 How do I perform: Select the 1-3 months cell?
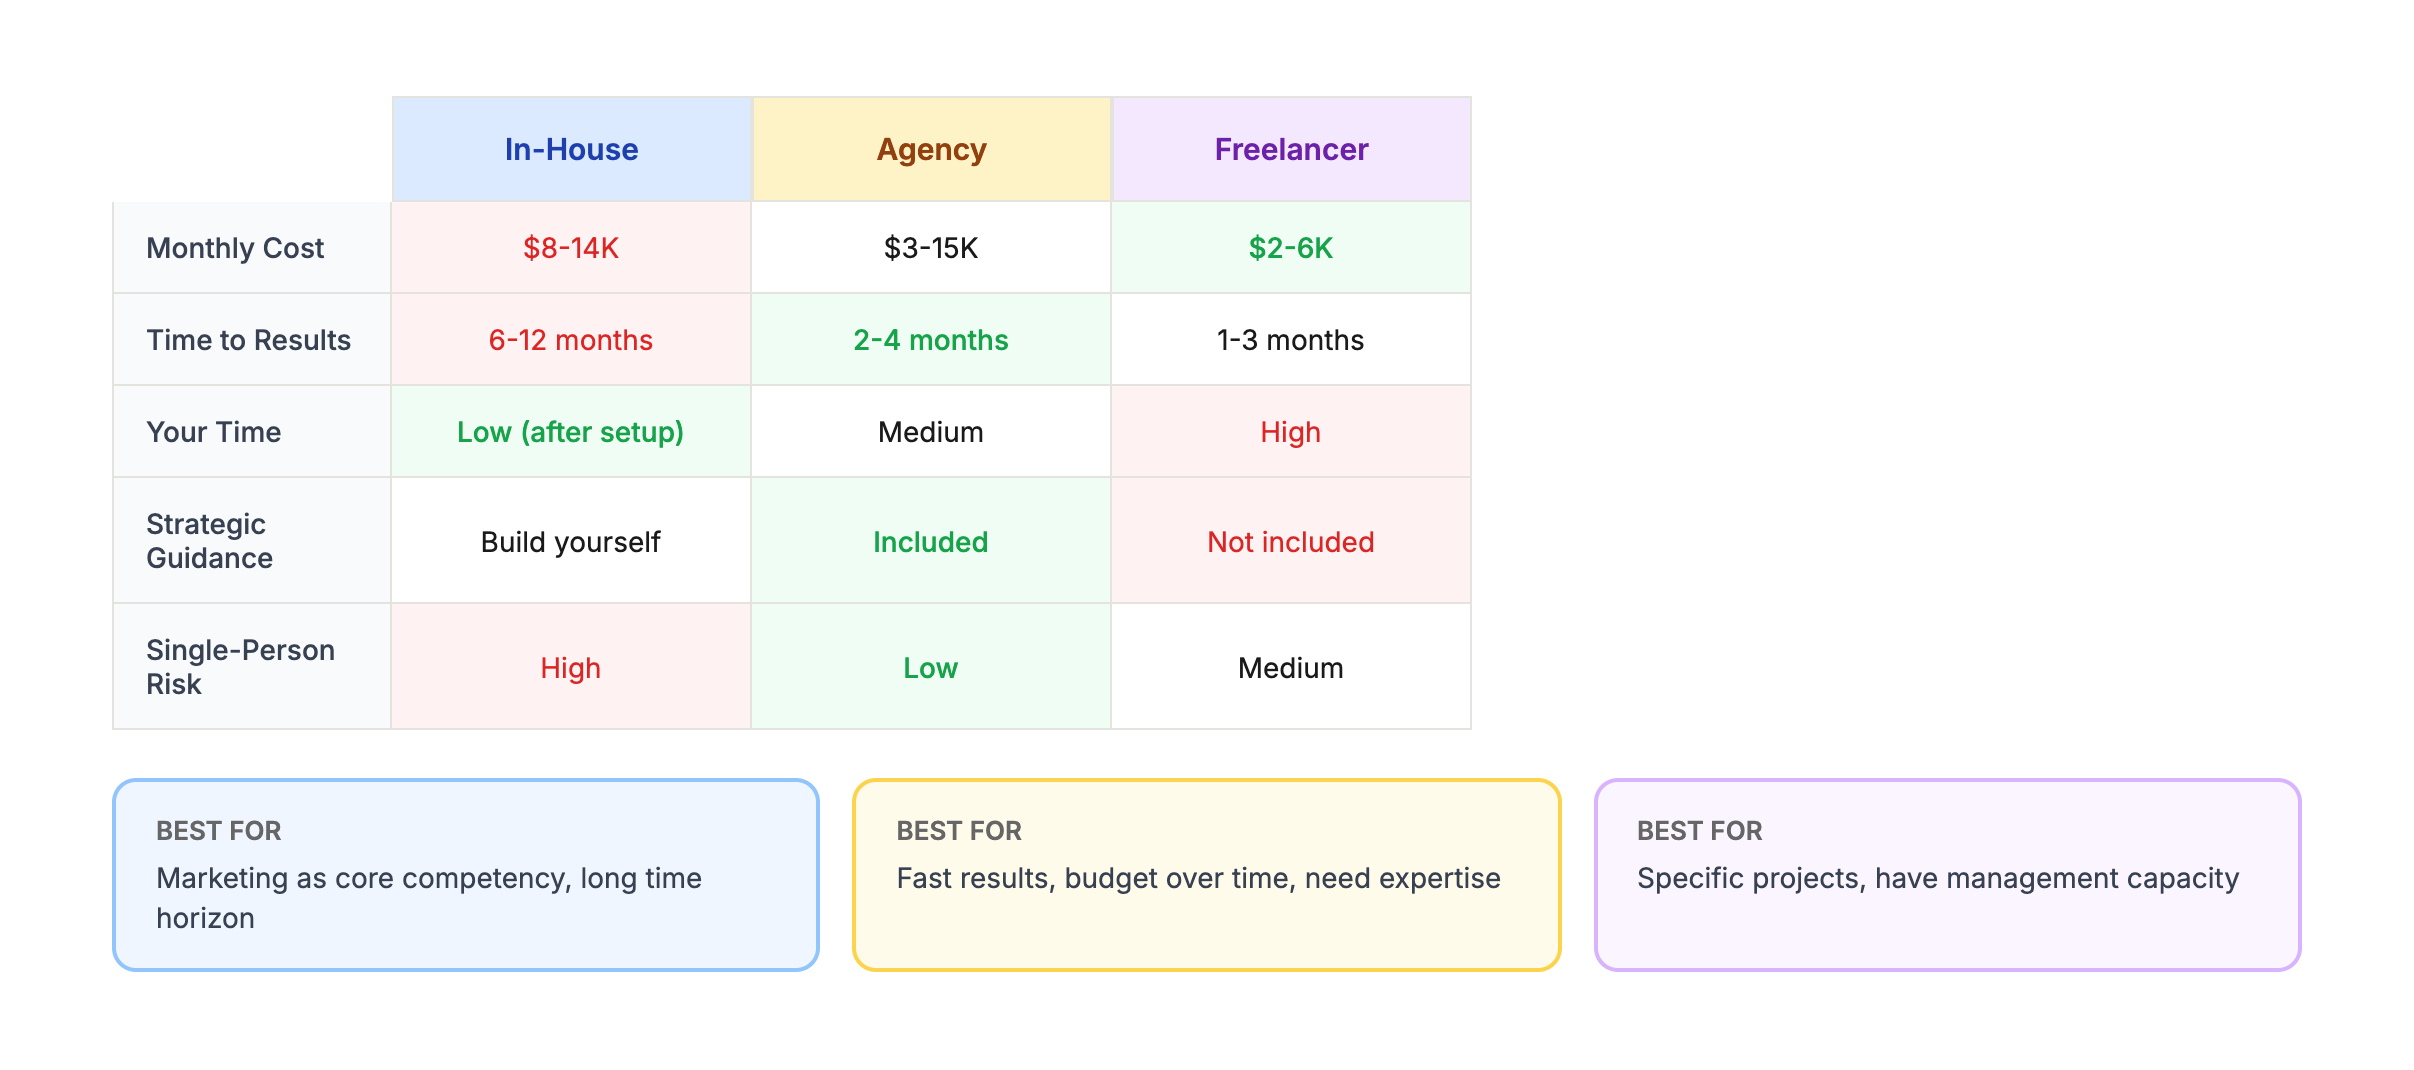(x=1291, y=340)
